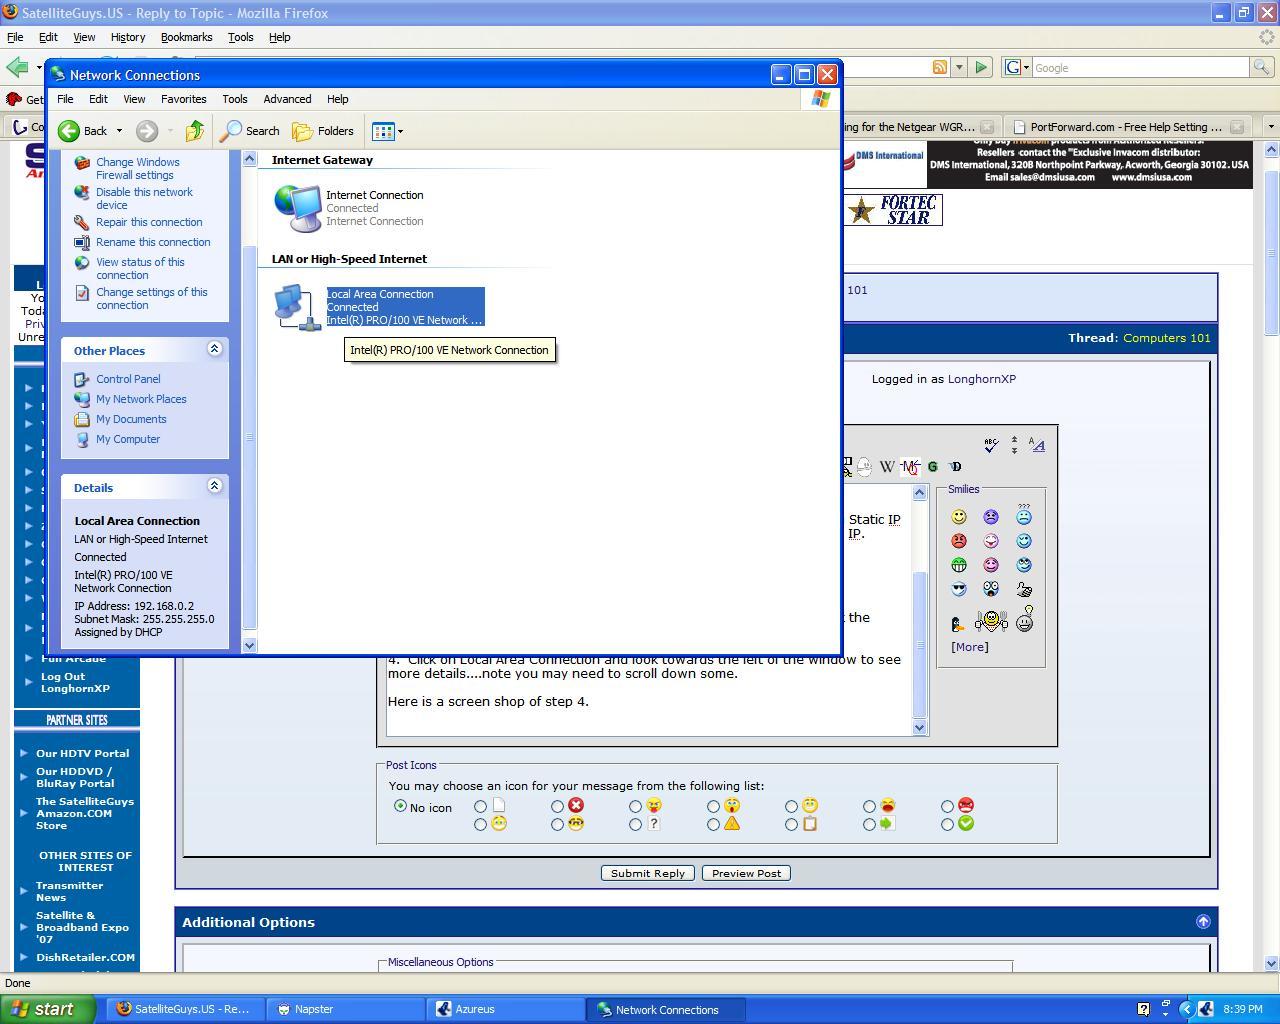Insert the thumbs up smiley
Image resolution: width=1280 pixels, height=1024 pixels.
[x=1024, y=589]
